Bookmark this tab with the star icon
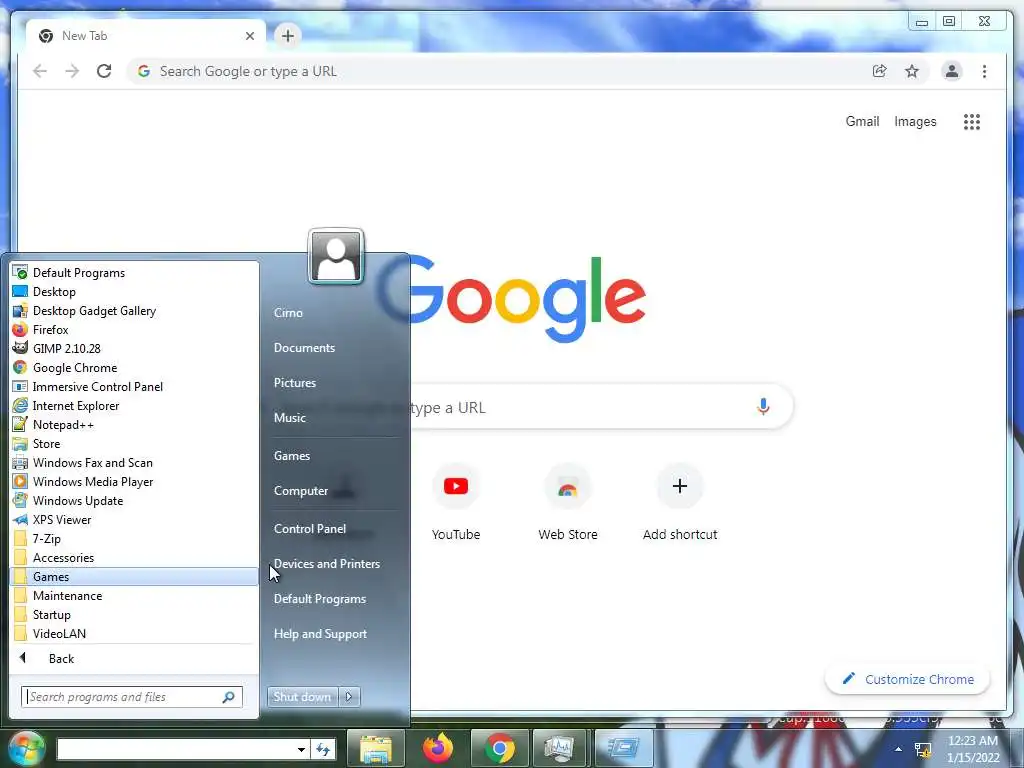 point(912,71)
